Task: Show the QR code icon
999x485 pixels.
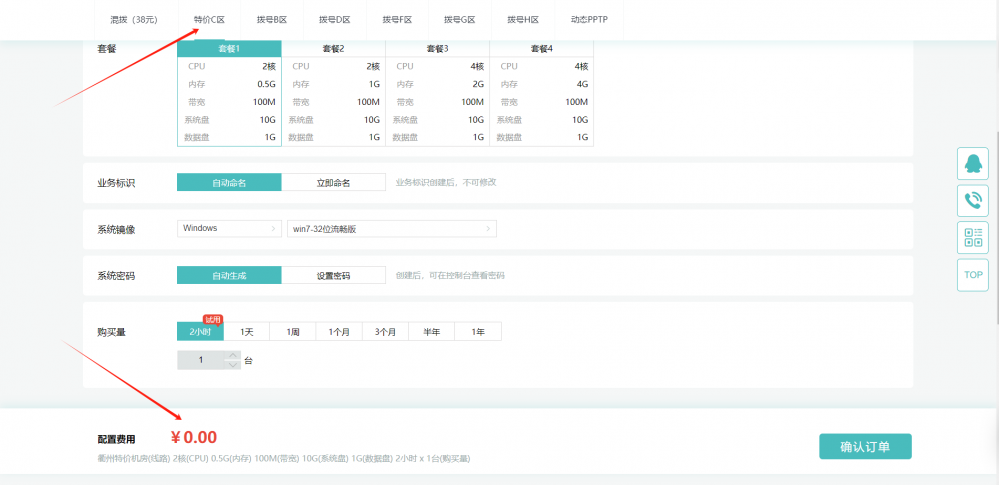Action: click(972, 237)
